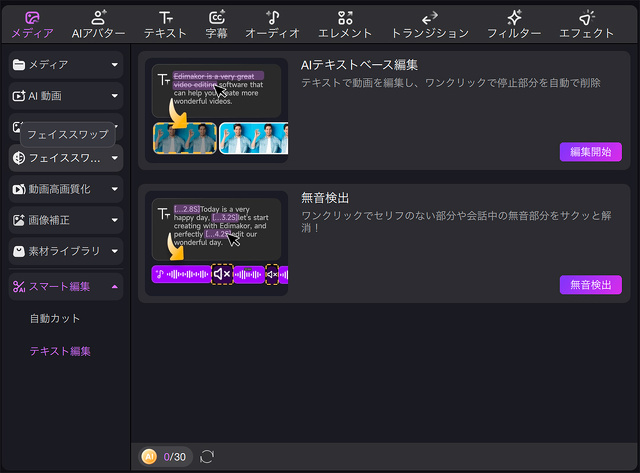Open the フィルター tab
The width and height of the screenshot is (640, 473).
[x=514, y=25]
